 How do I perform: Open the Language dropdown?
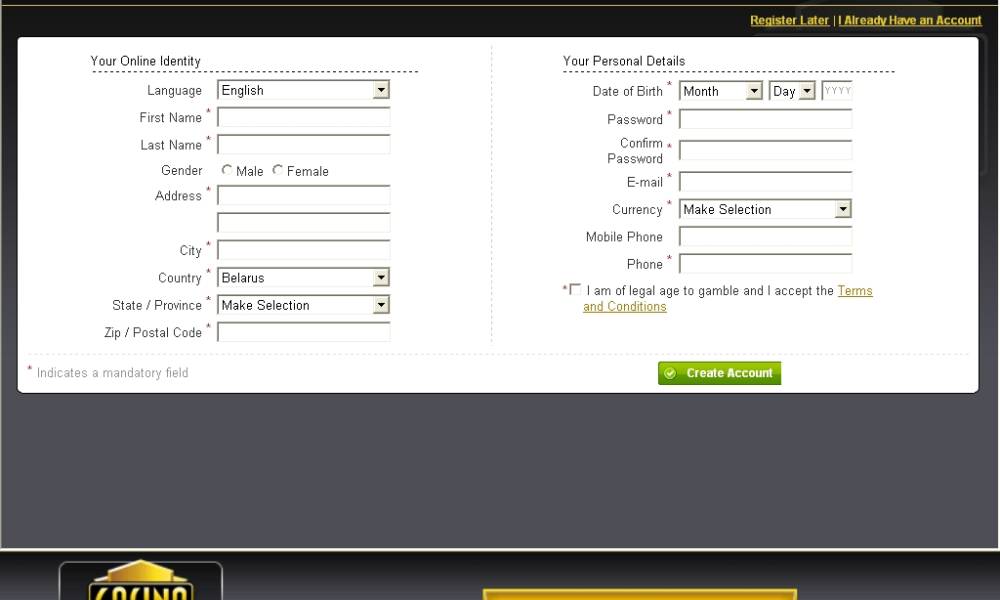303,90
